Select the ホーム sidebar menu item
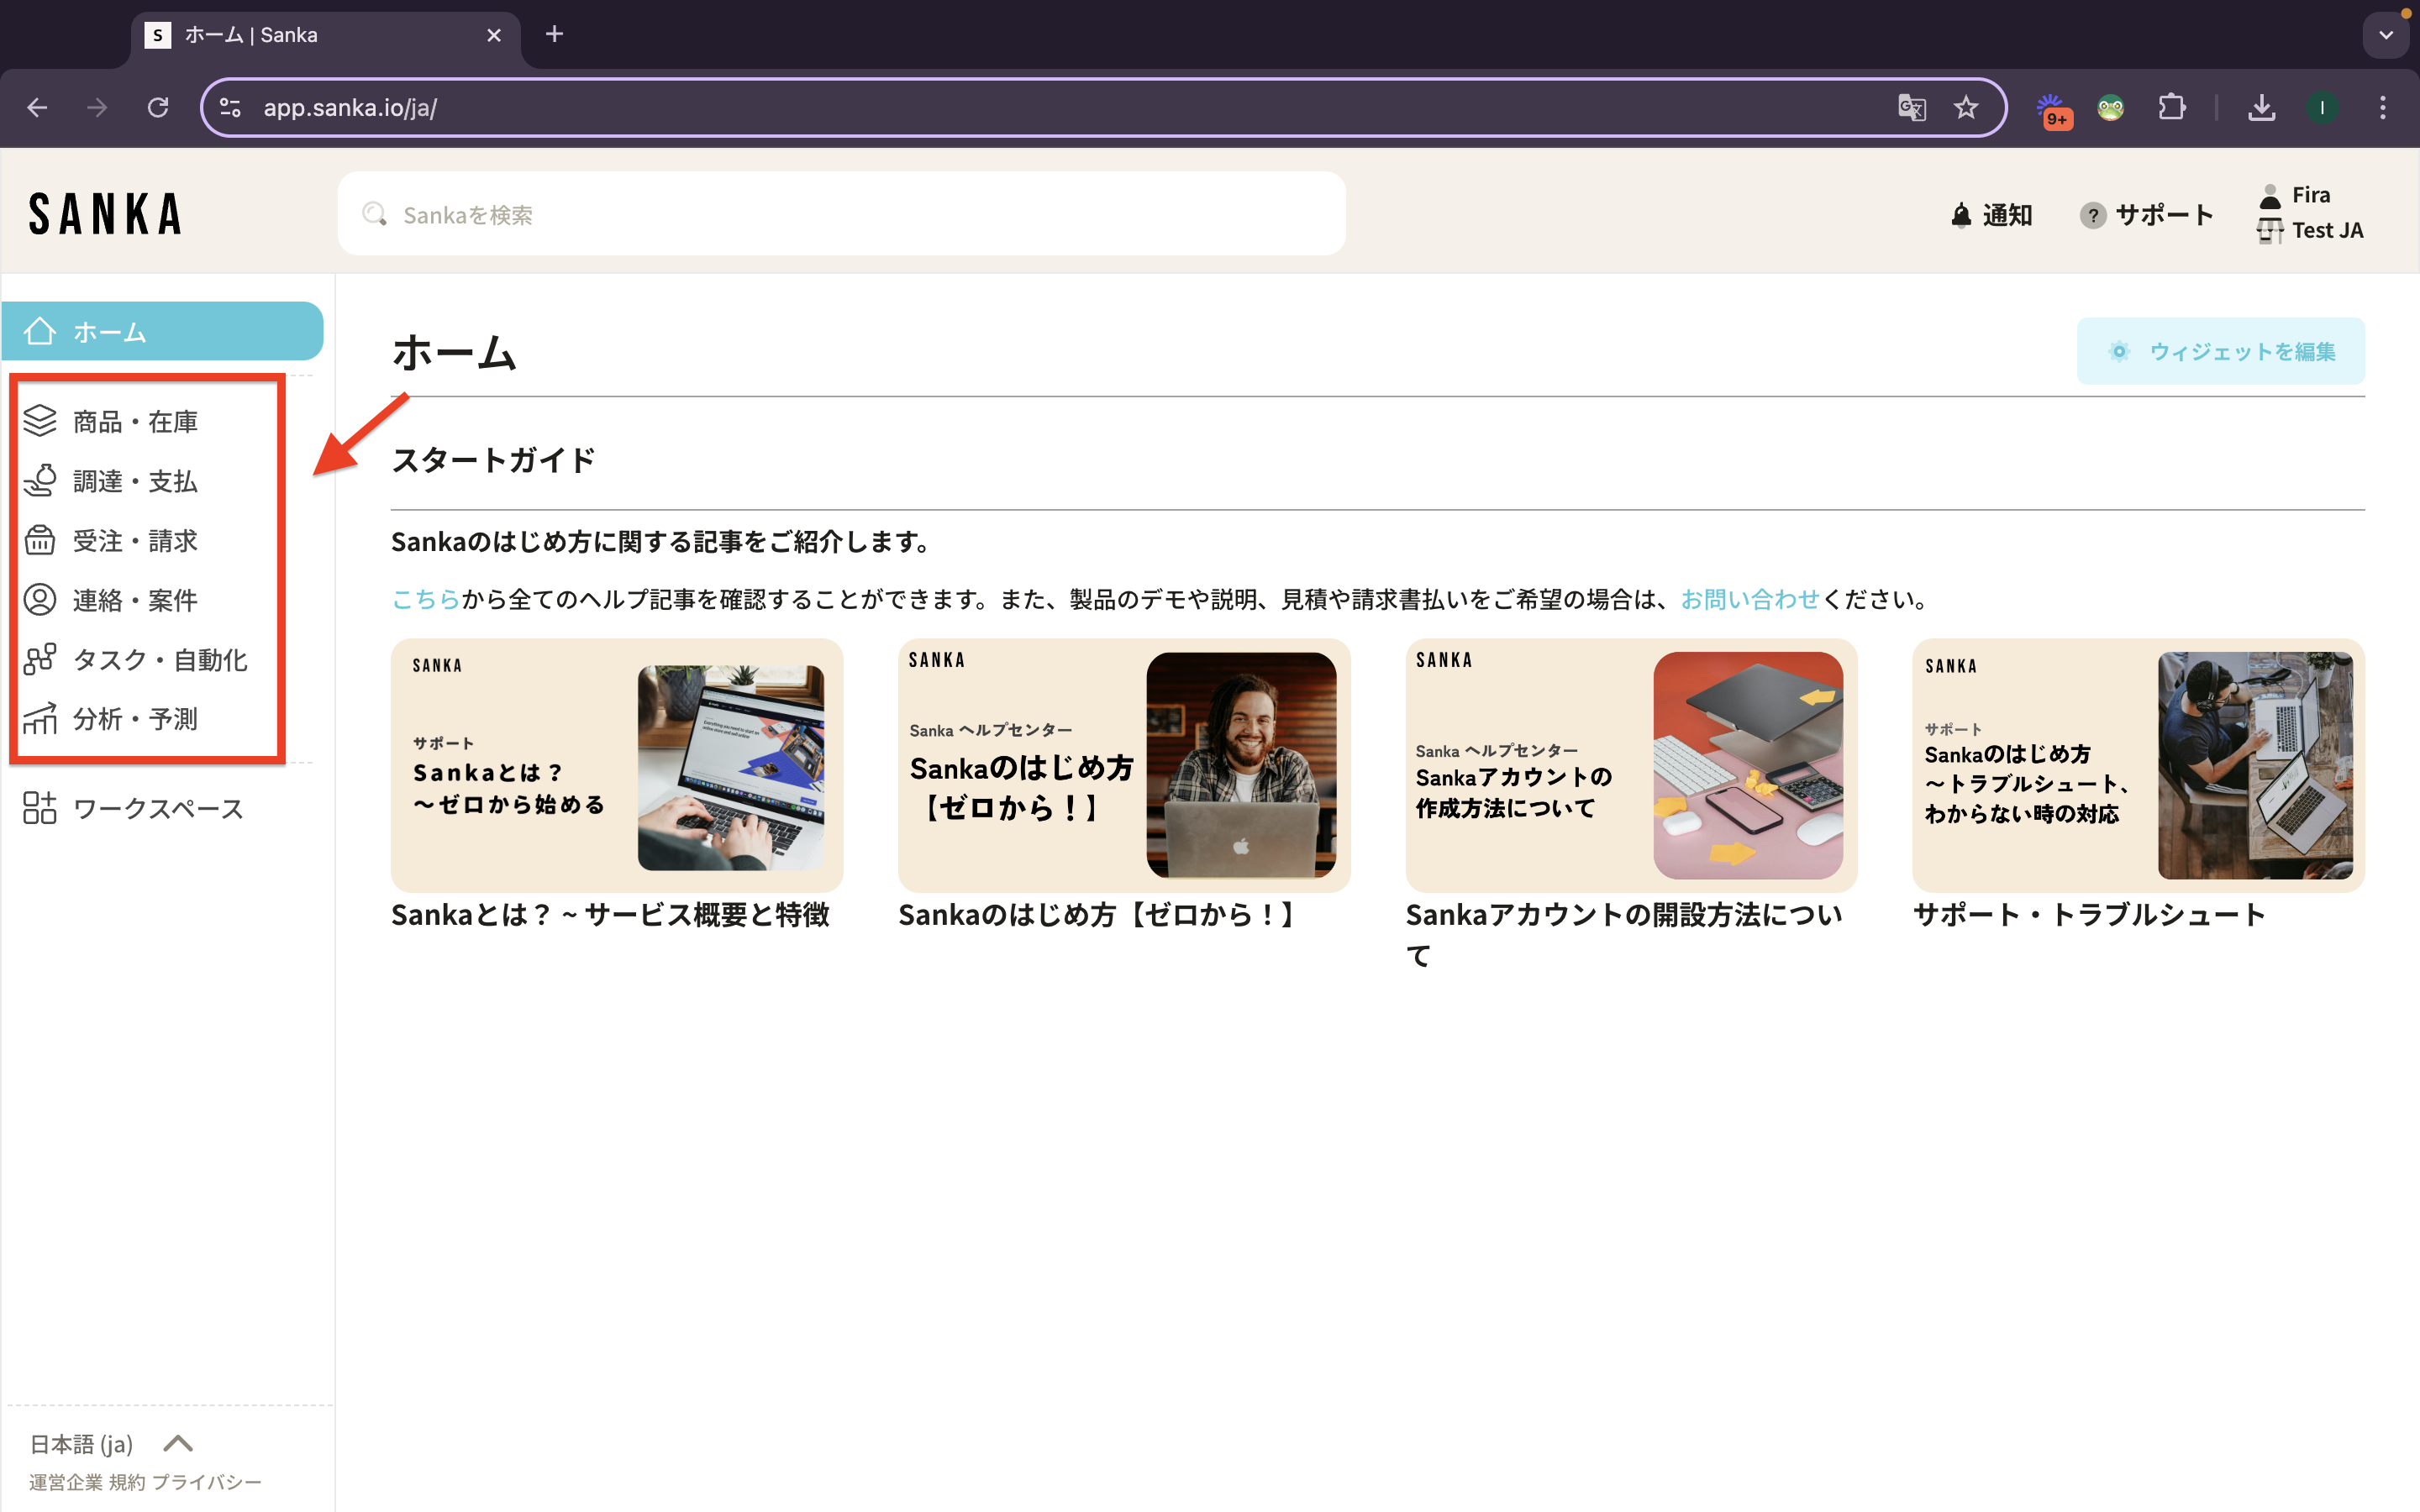This screenshot has width=2420, height=1512. (162, 331)
